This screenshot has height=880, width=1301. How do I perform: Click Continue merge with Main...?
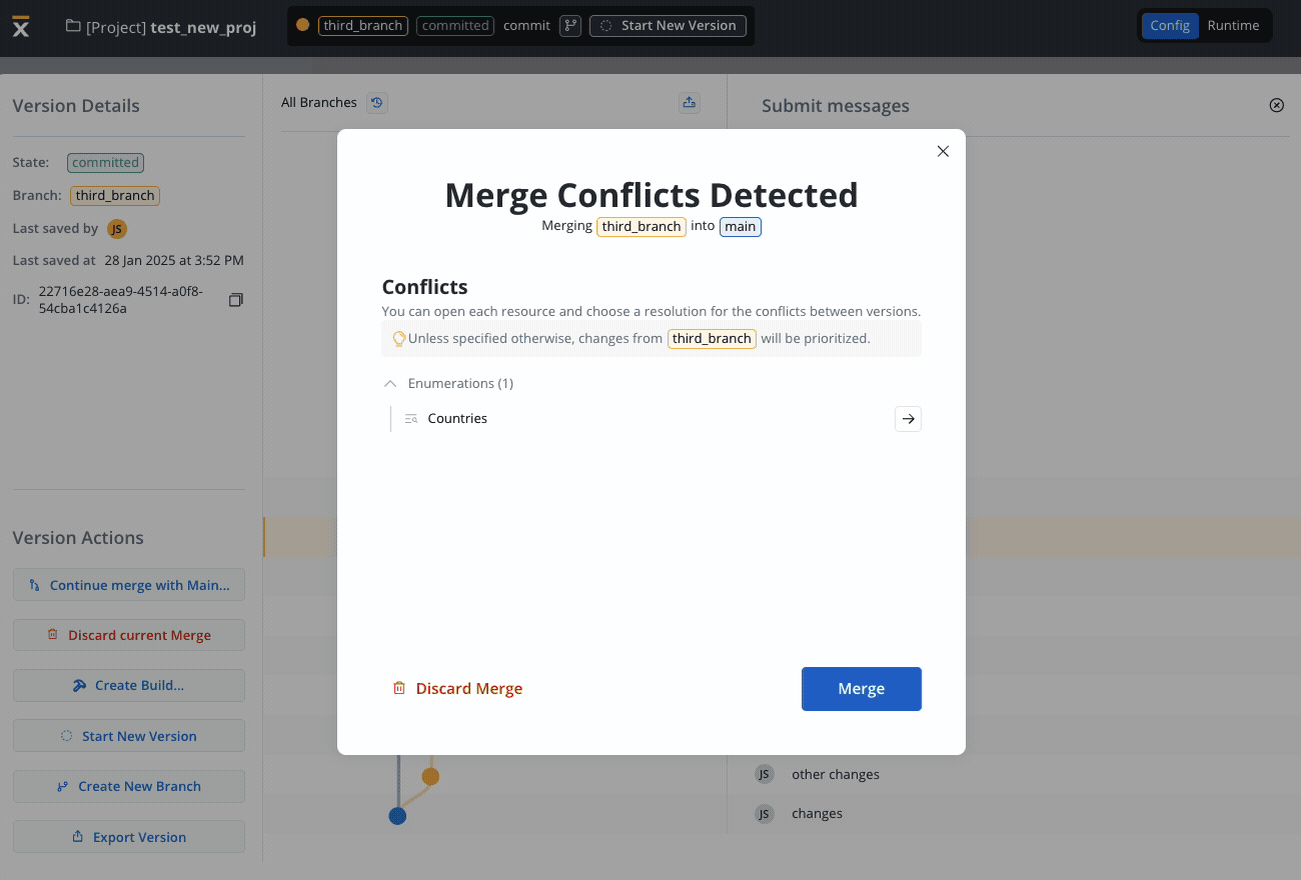pos(129,585)
